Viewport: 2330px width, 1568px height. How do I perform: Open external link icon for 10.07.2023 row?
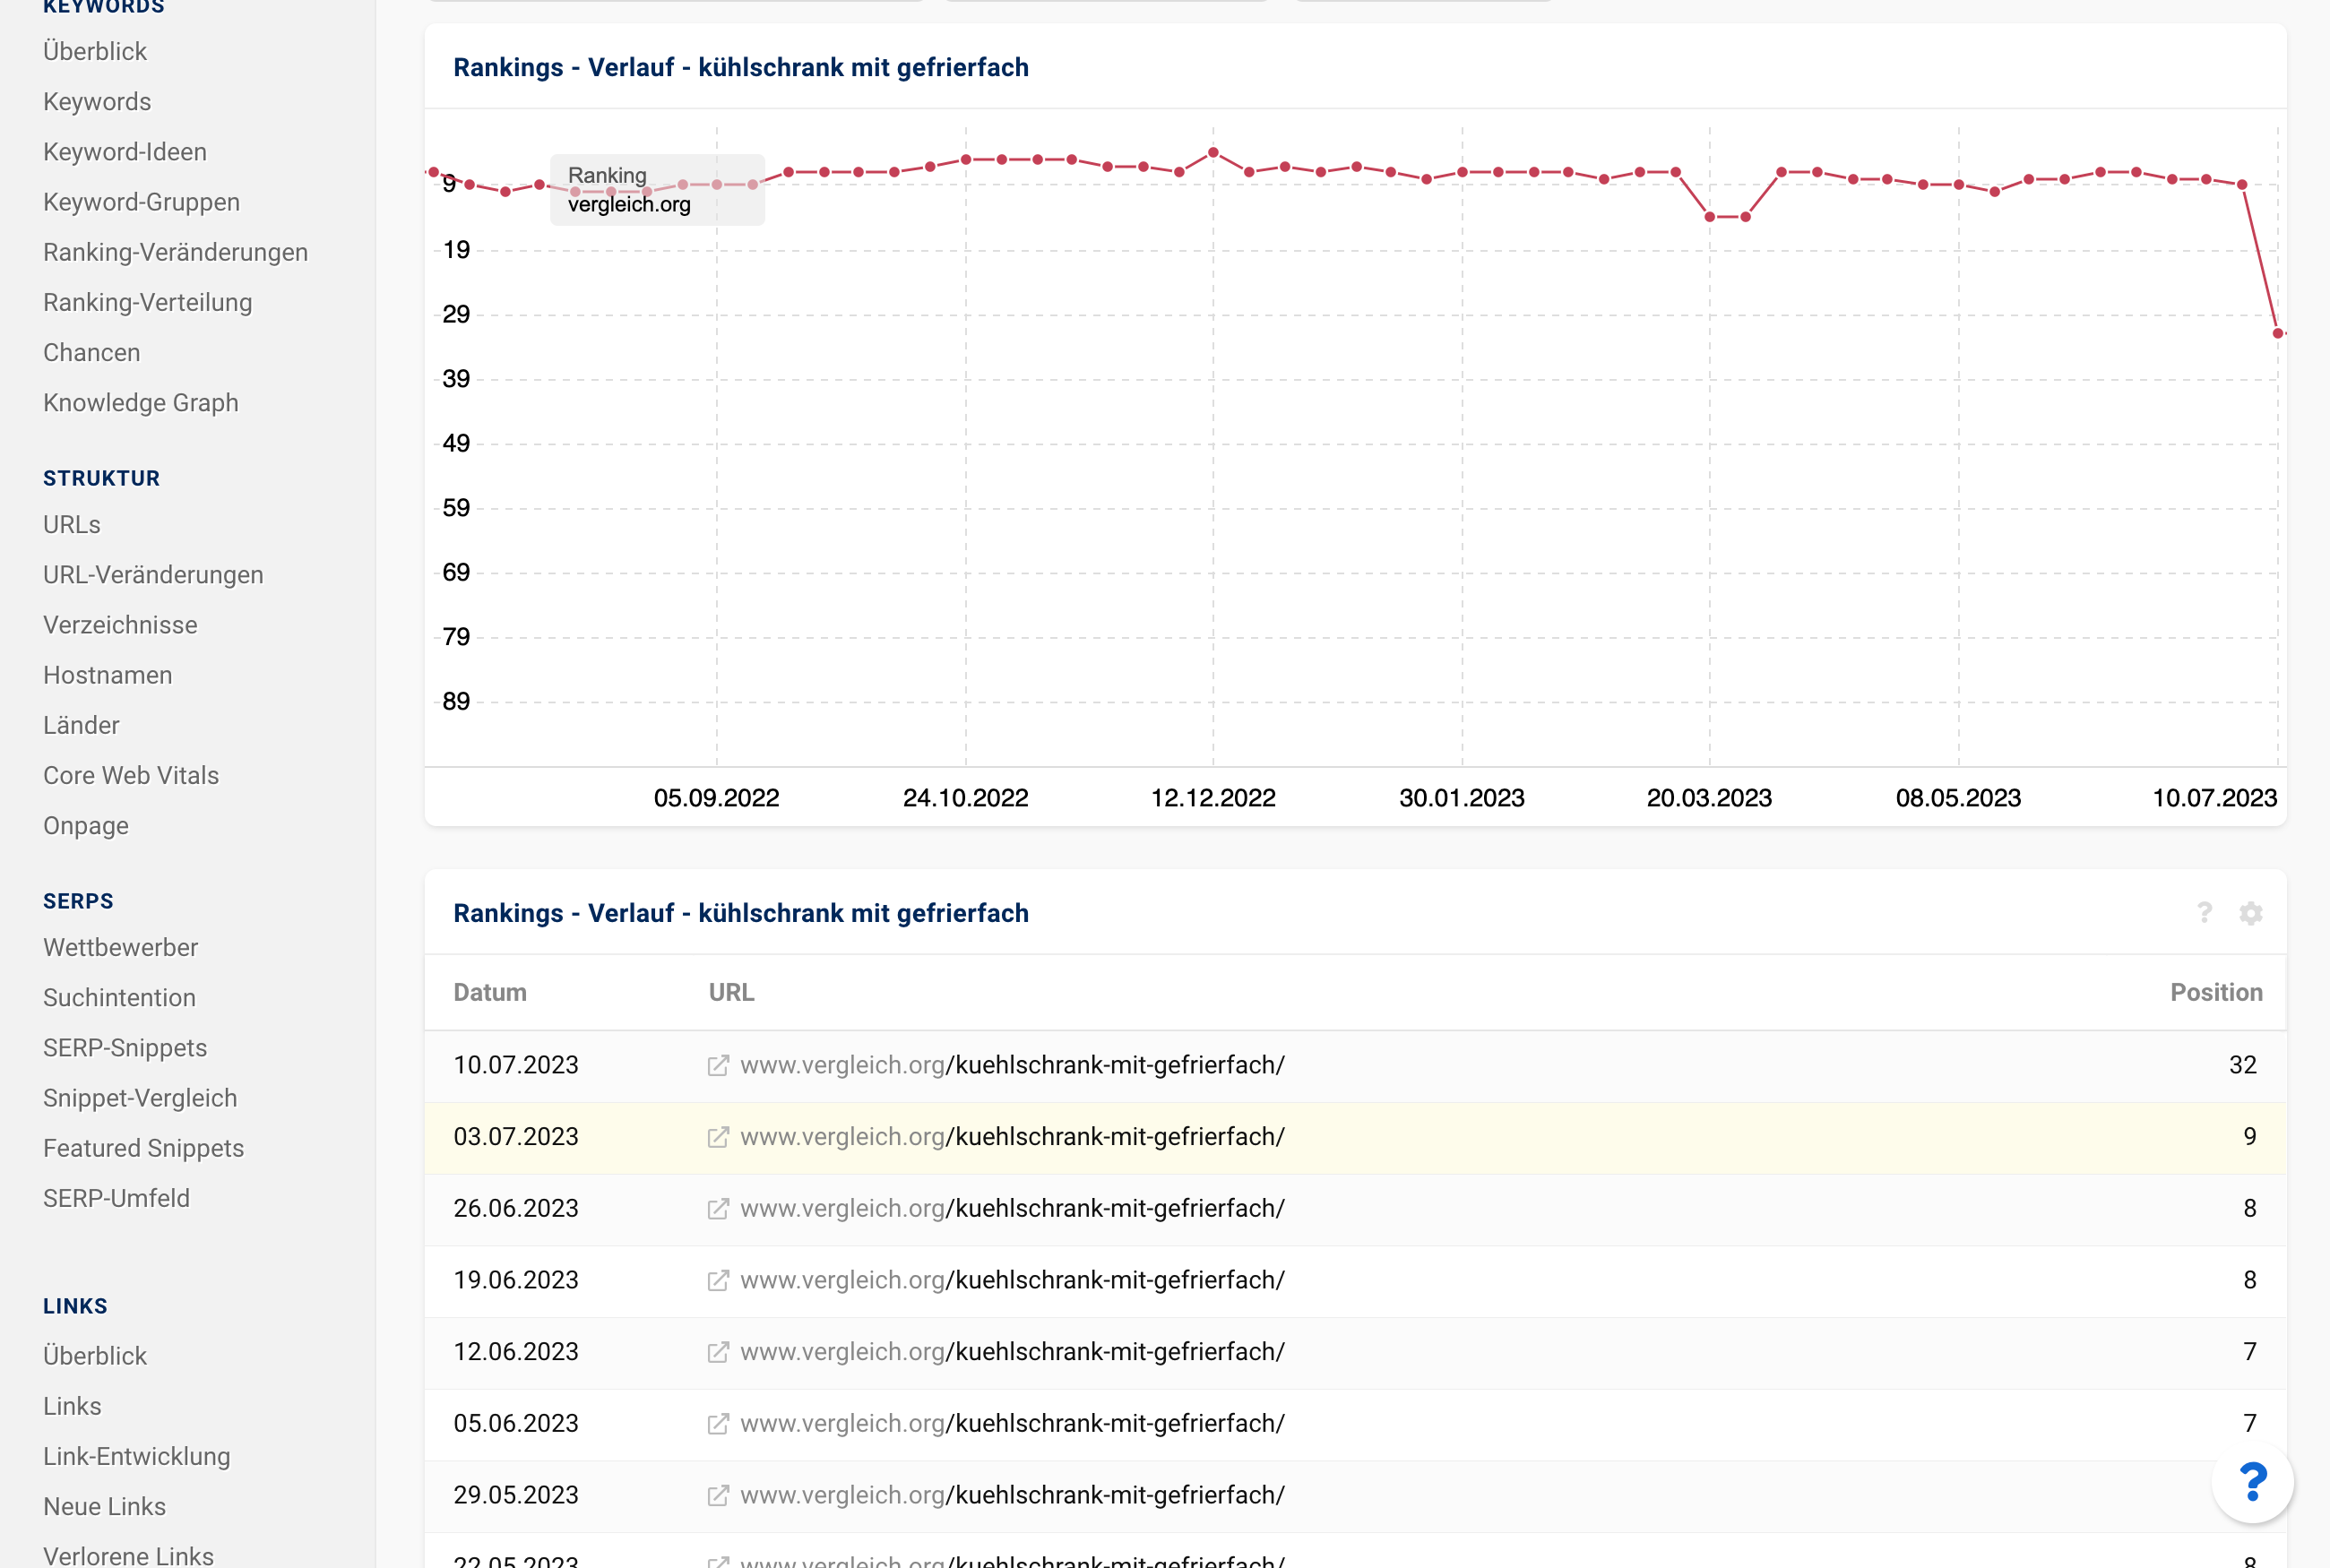tap(717, 1065)
